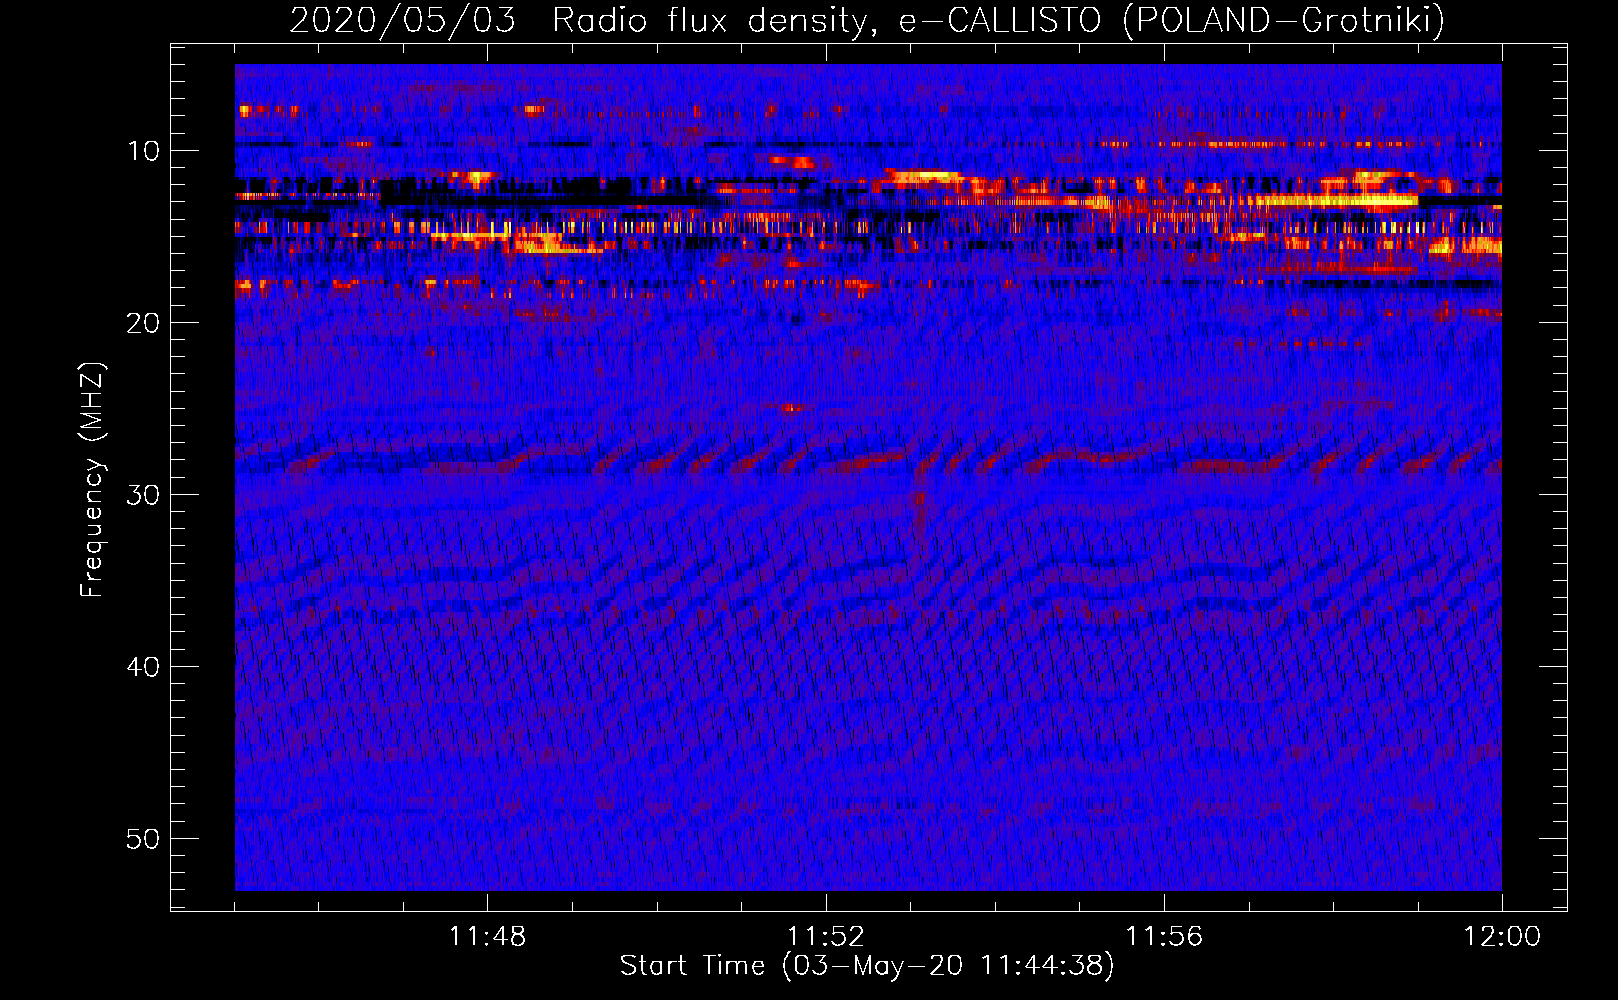Click the Start Time axis label
Screen dimensions: 1618x1000
pyautogui.click(x=867, y=966)
